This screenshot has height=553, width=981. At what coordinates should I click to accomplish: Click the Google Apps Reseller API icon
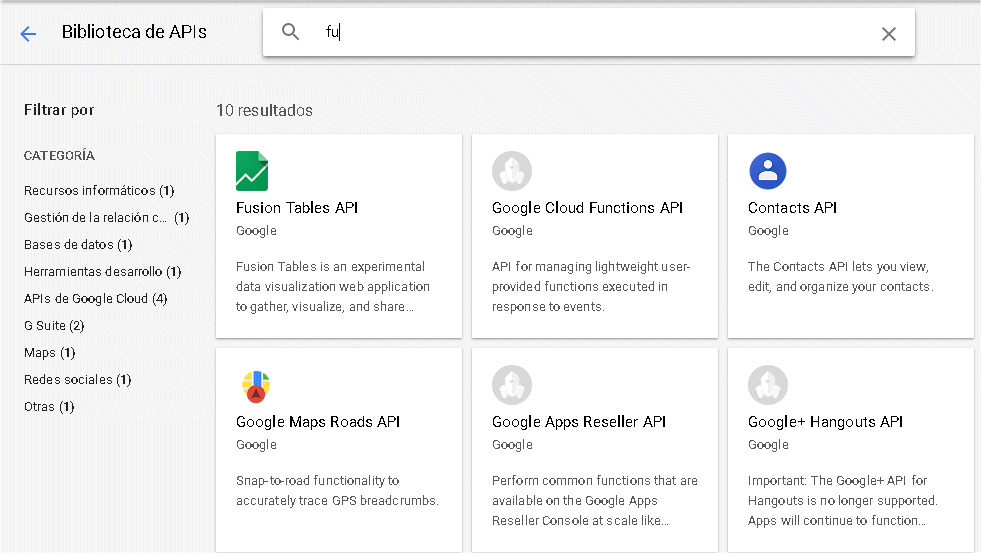pyautogui.click(x=512, y=385)
